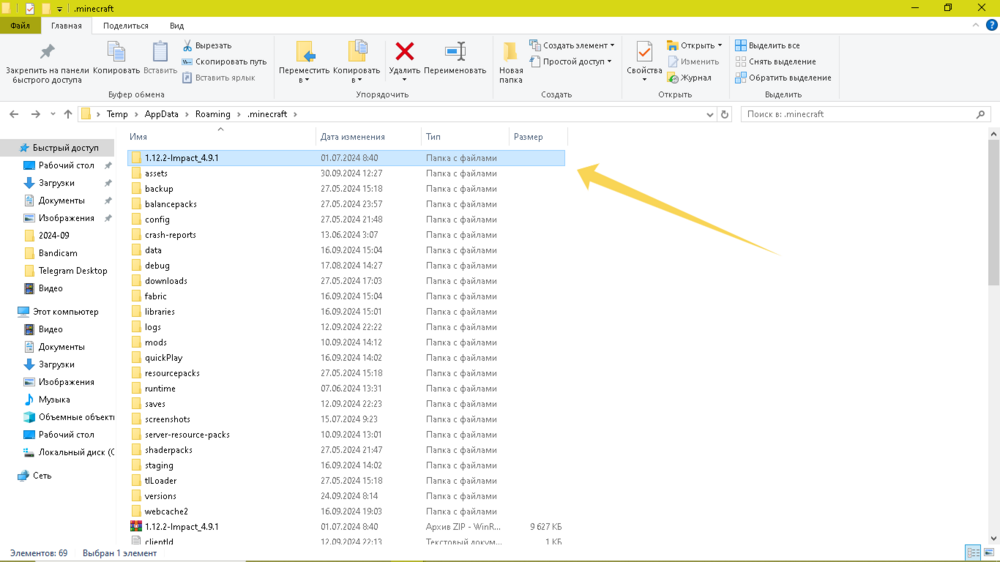Collapse the ribbon with the chevron
The height and width of the screenshot is (562, 1000).
pyautogui.click(x=975, y=25)
